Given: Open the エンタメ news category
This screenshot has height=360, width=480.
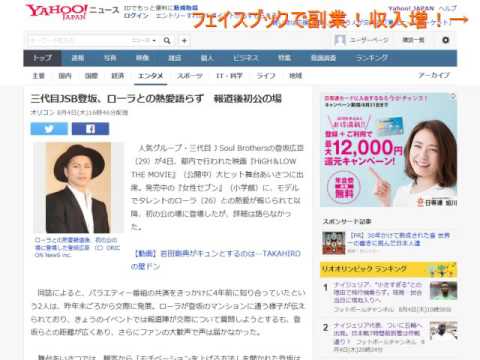Looking at the screenshot, I should [x=150, y=76].
